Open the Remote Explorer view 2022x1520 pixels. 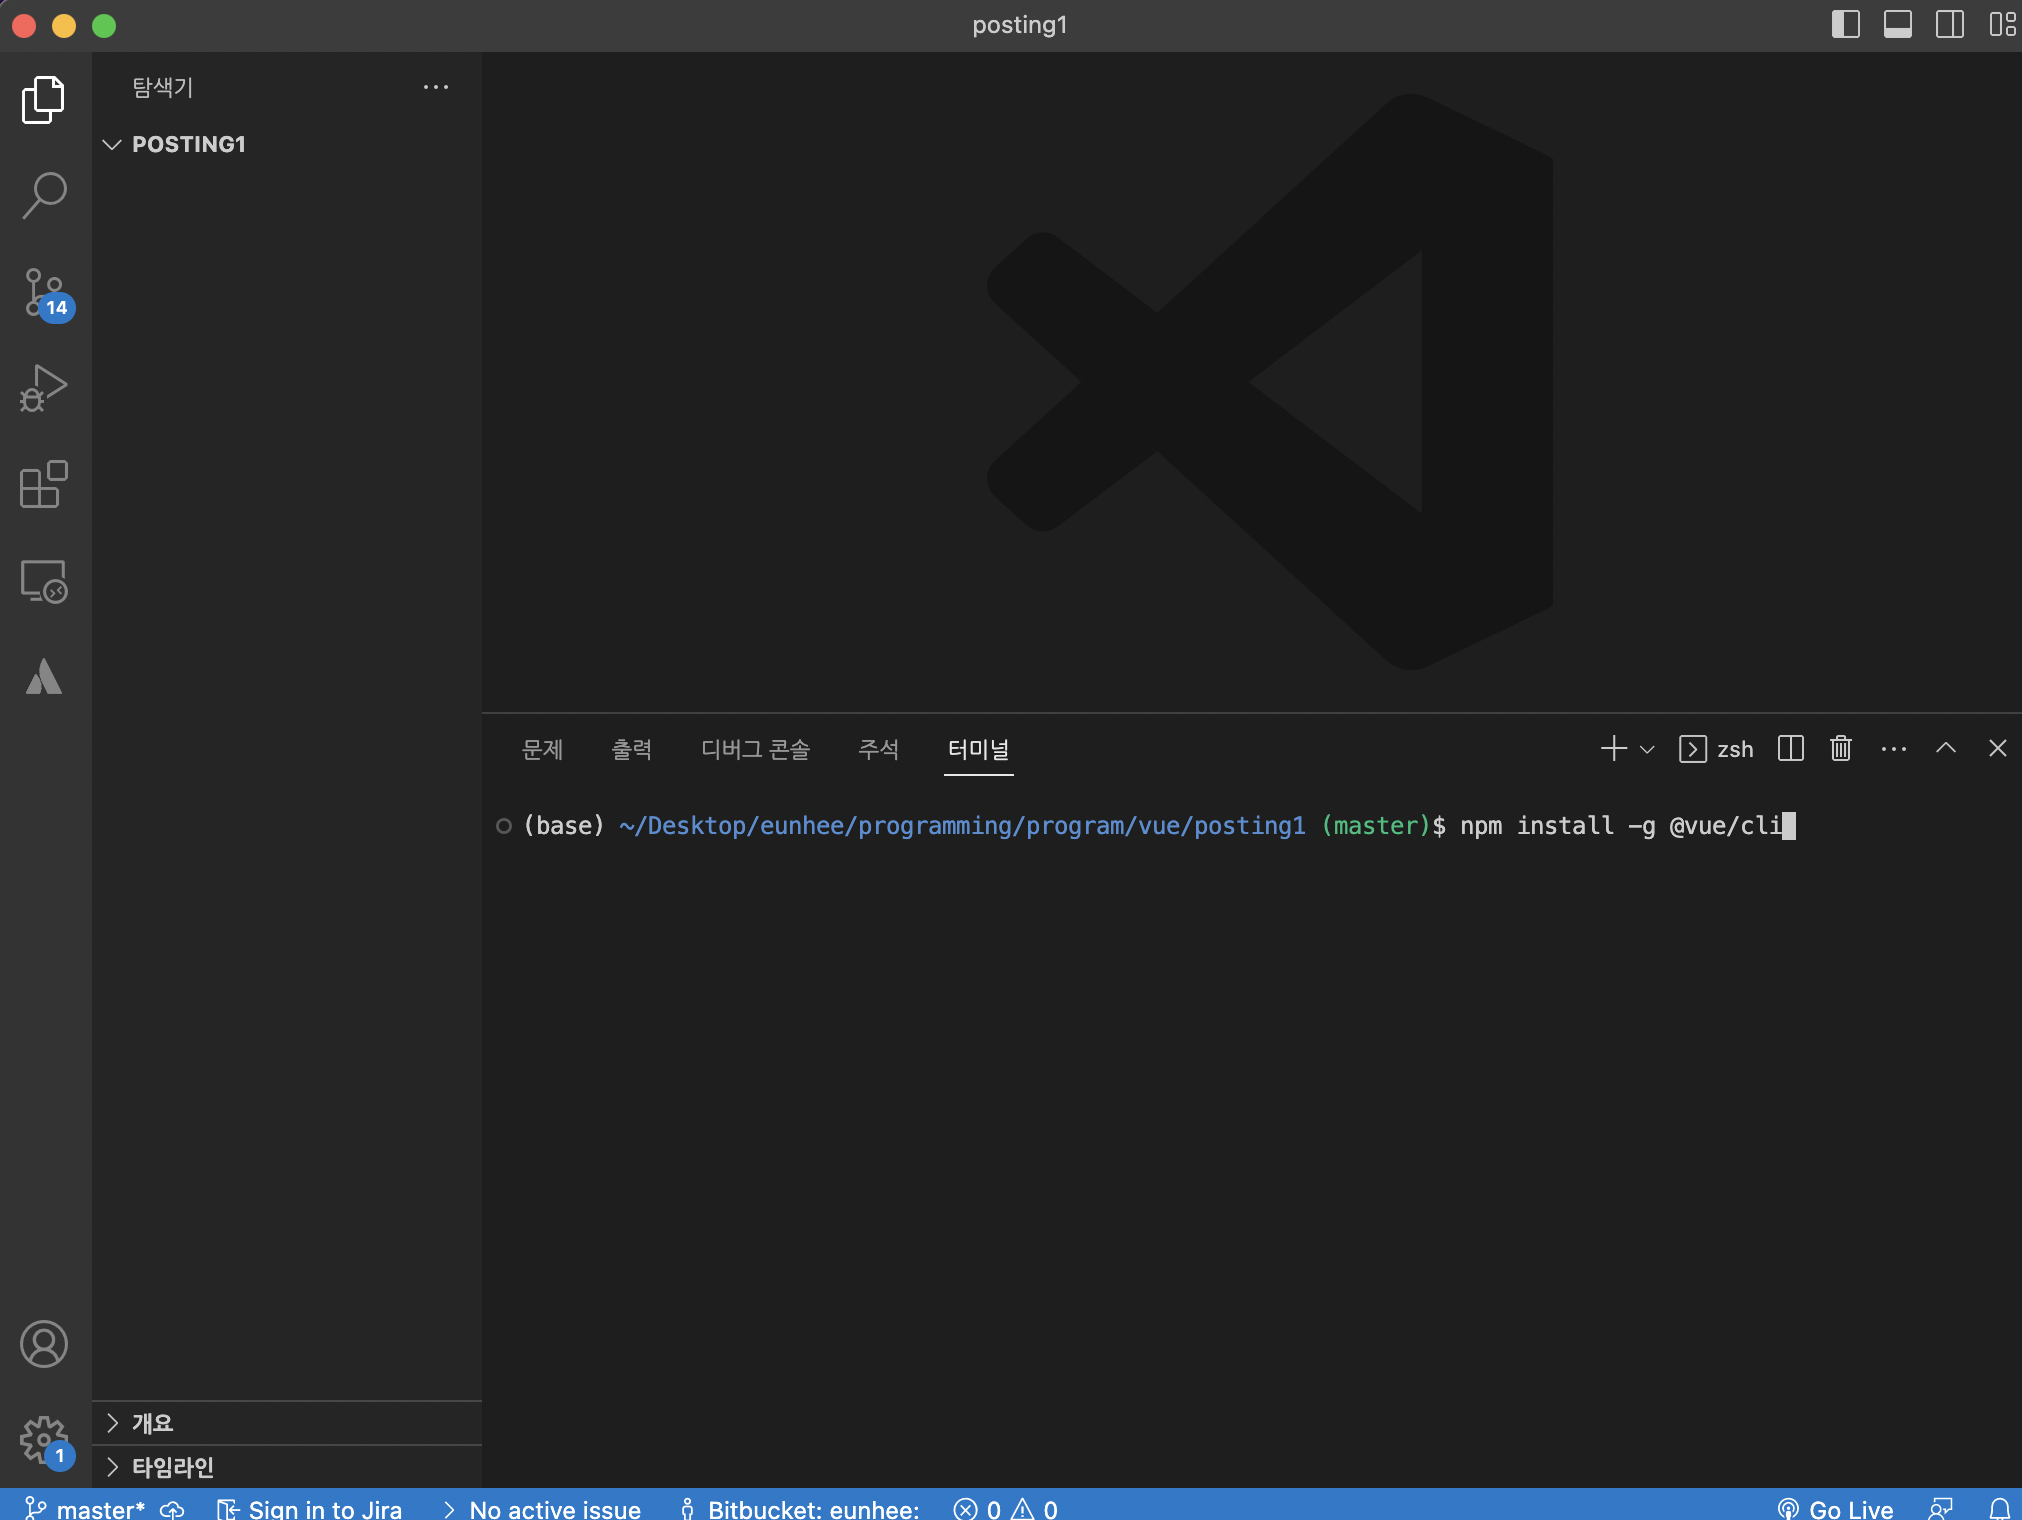point(44,581)
